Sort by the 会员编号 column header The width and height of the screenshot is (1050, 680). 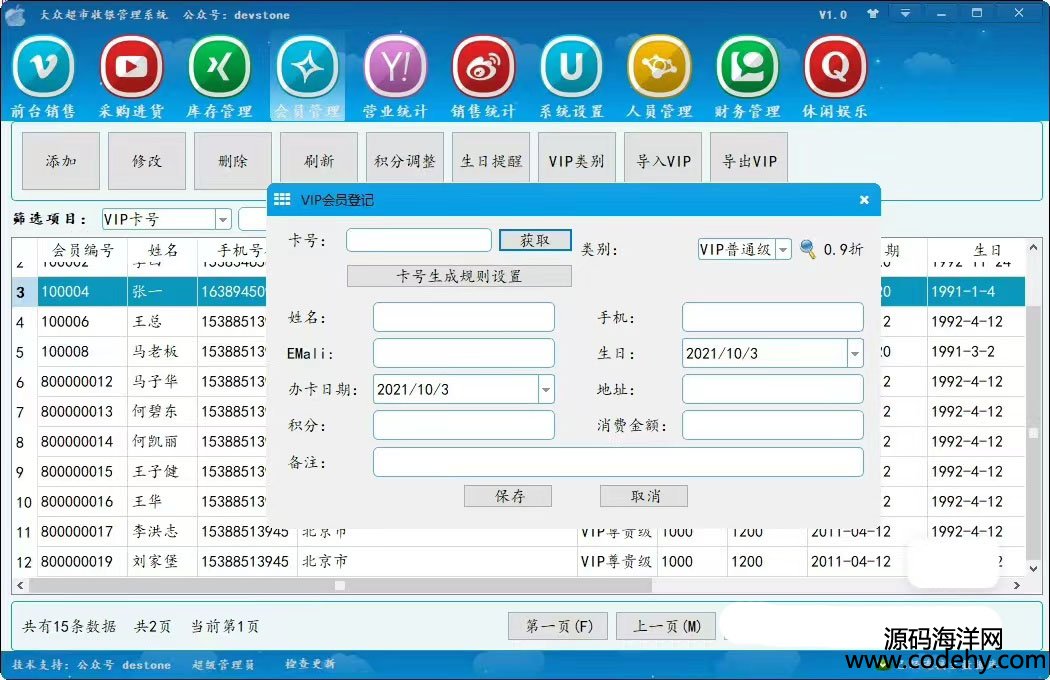82,251
